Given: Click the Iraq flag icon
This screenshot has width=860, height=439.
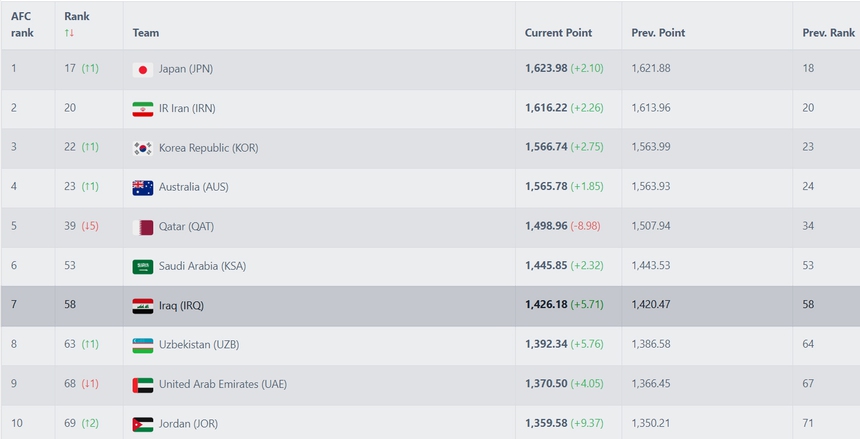Looking at the screenshot, I should (x=142, y=306).
